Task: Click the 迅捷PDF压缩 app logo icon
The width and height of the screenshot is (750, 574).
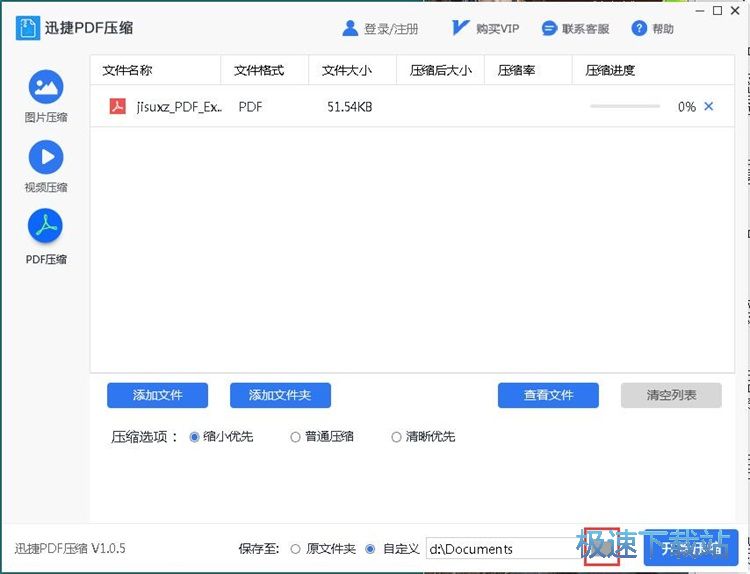Action: pyautogui.click(x=27, y=28)
